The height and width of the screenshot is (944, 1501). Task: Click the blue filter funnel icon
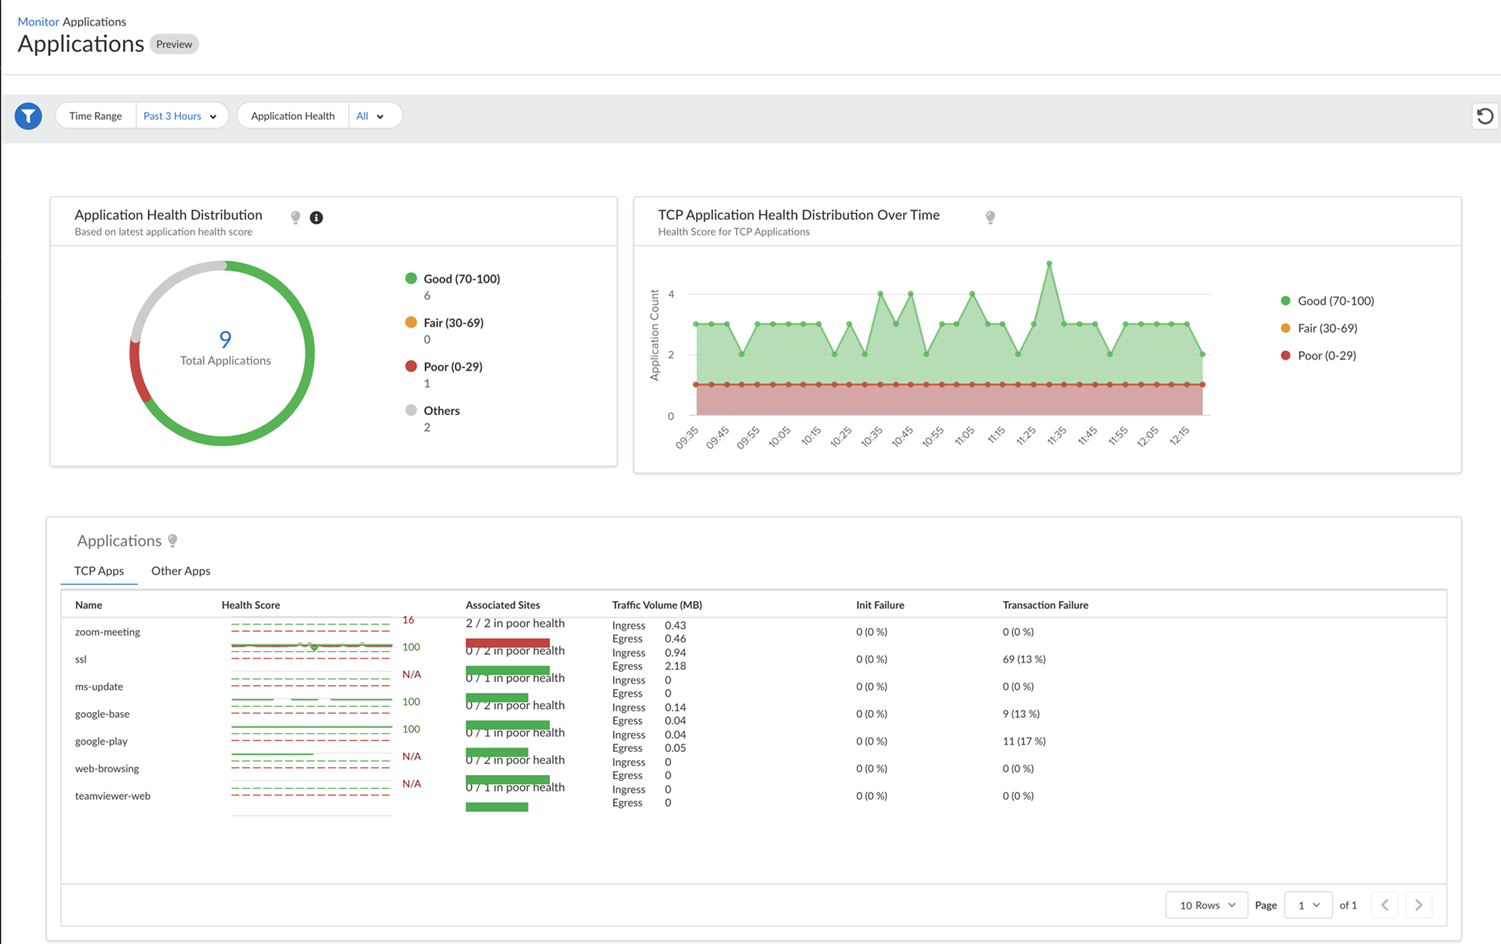click(x=28, y=116)
